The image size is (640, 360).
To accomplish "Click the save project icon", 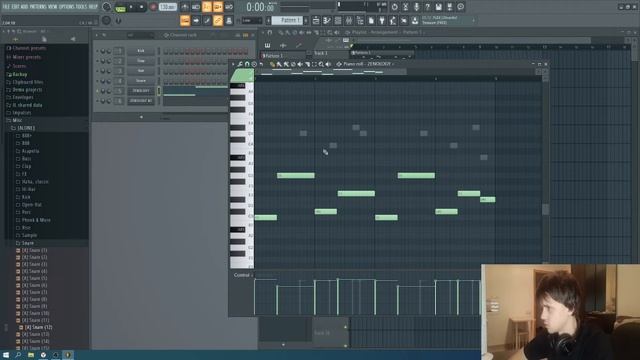I will pos(438,7).
